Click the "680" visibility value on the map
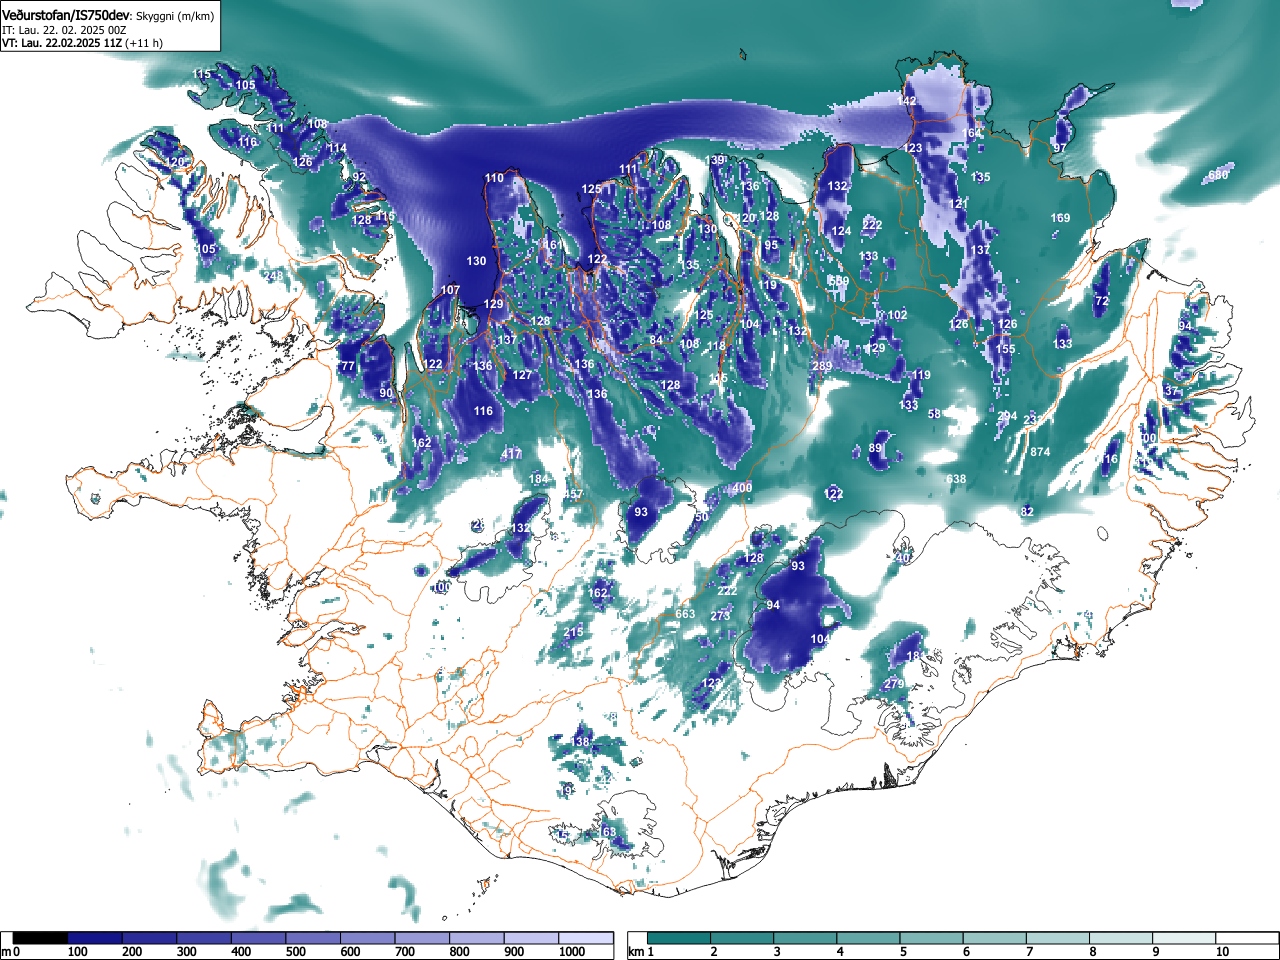The width and height of the screenshot is (1280, 960). click(1217, 176)
